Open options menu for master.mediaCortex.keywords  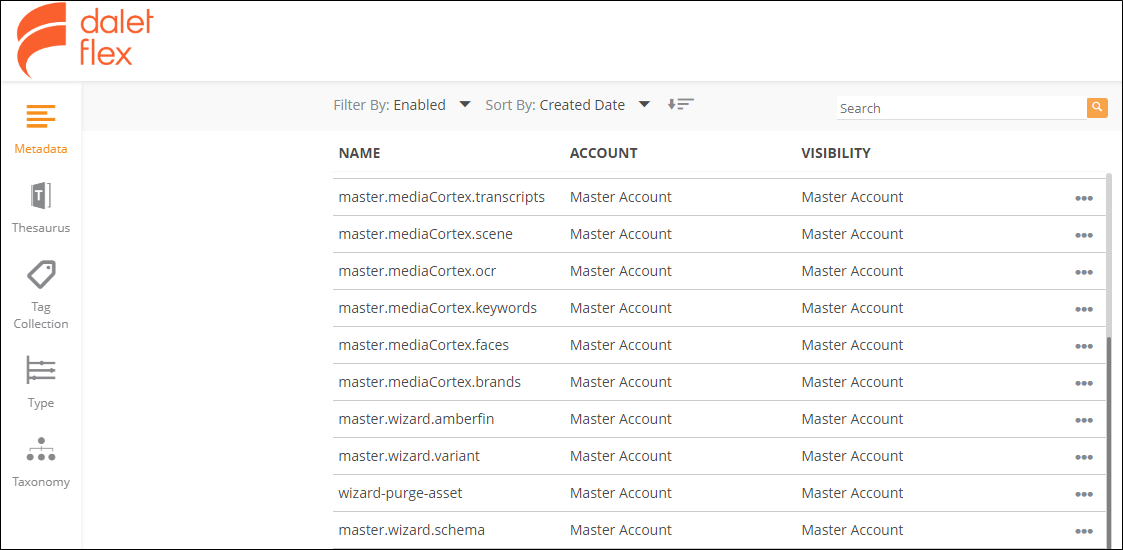(1084, 309)
